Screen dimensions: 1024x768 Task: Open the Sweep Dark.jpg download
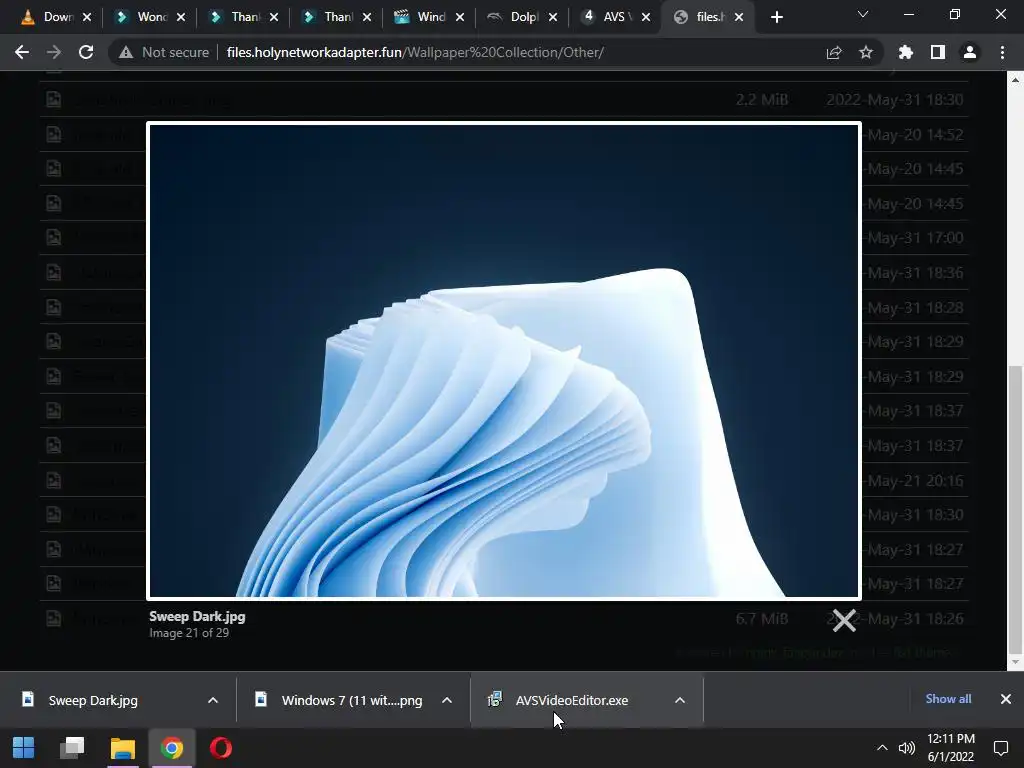click(x=93, y=700)
